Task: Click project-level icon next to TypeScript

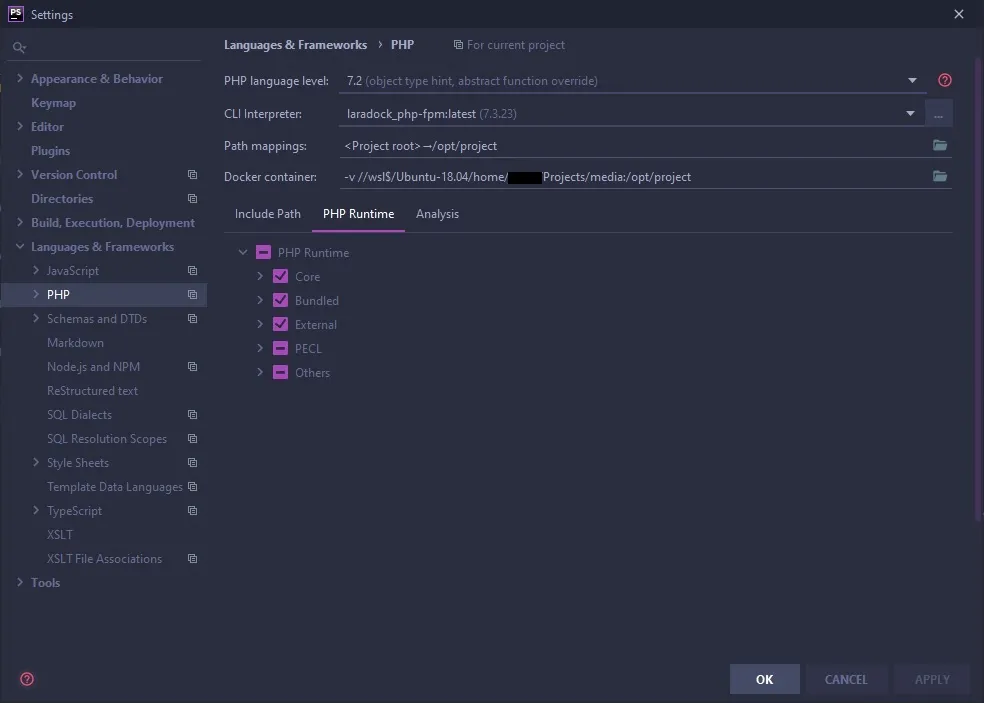Action: 193,511
